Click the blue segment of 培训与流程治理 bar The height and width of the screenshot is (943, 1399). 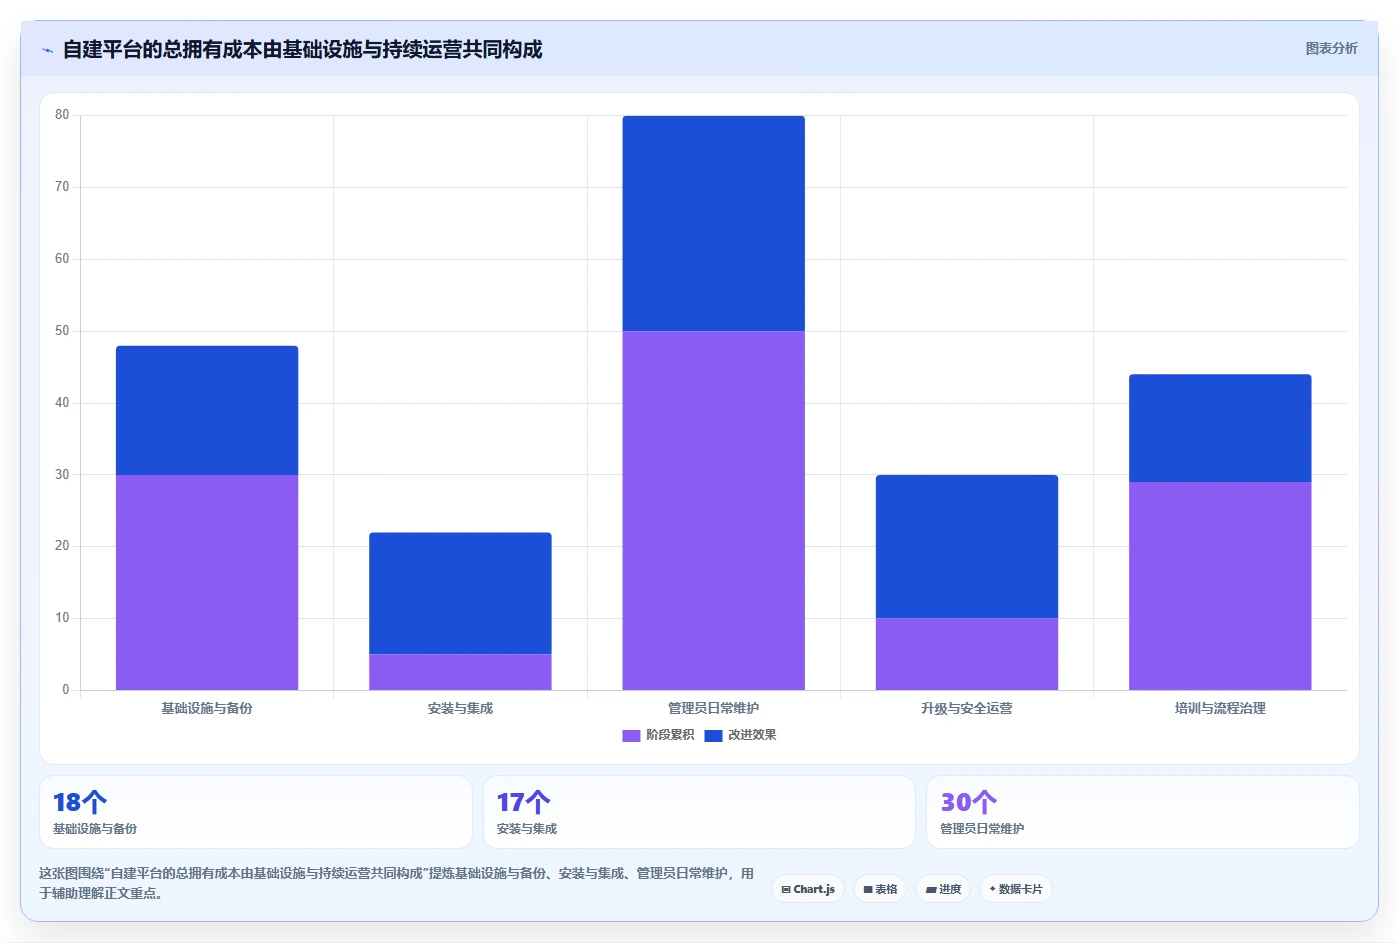1220,428
